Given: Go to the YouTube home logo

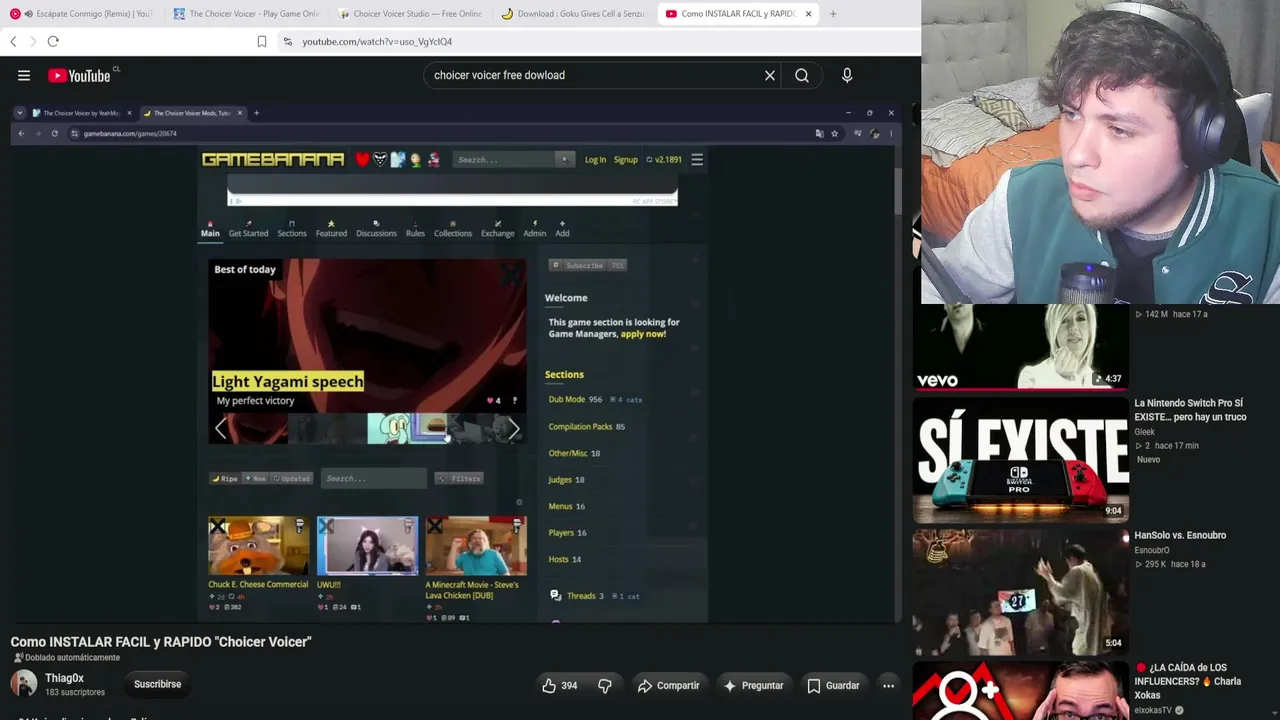Looking at the screenshot, I should (79, 75).
